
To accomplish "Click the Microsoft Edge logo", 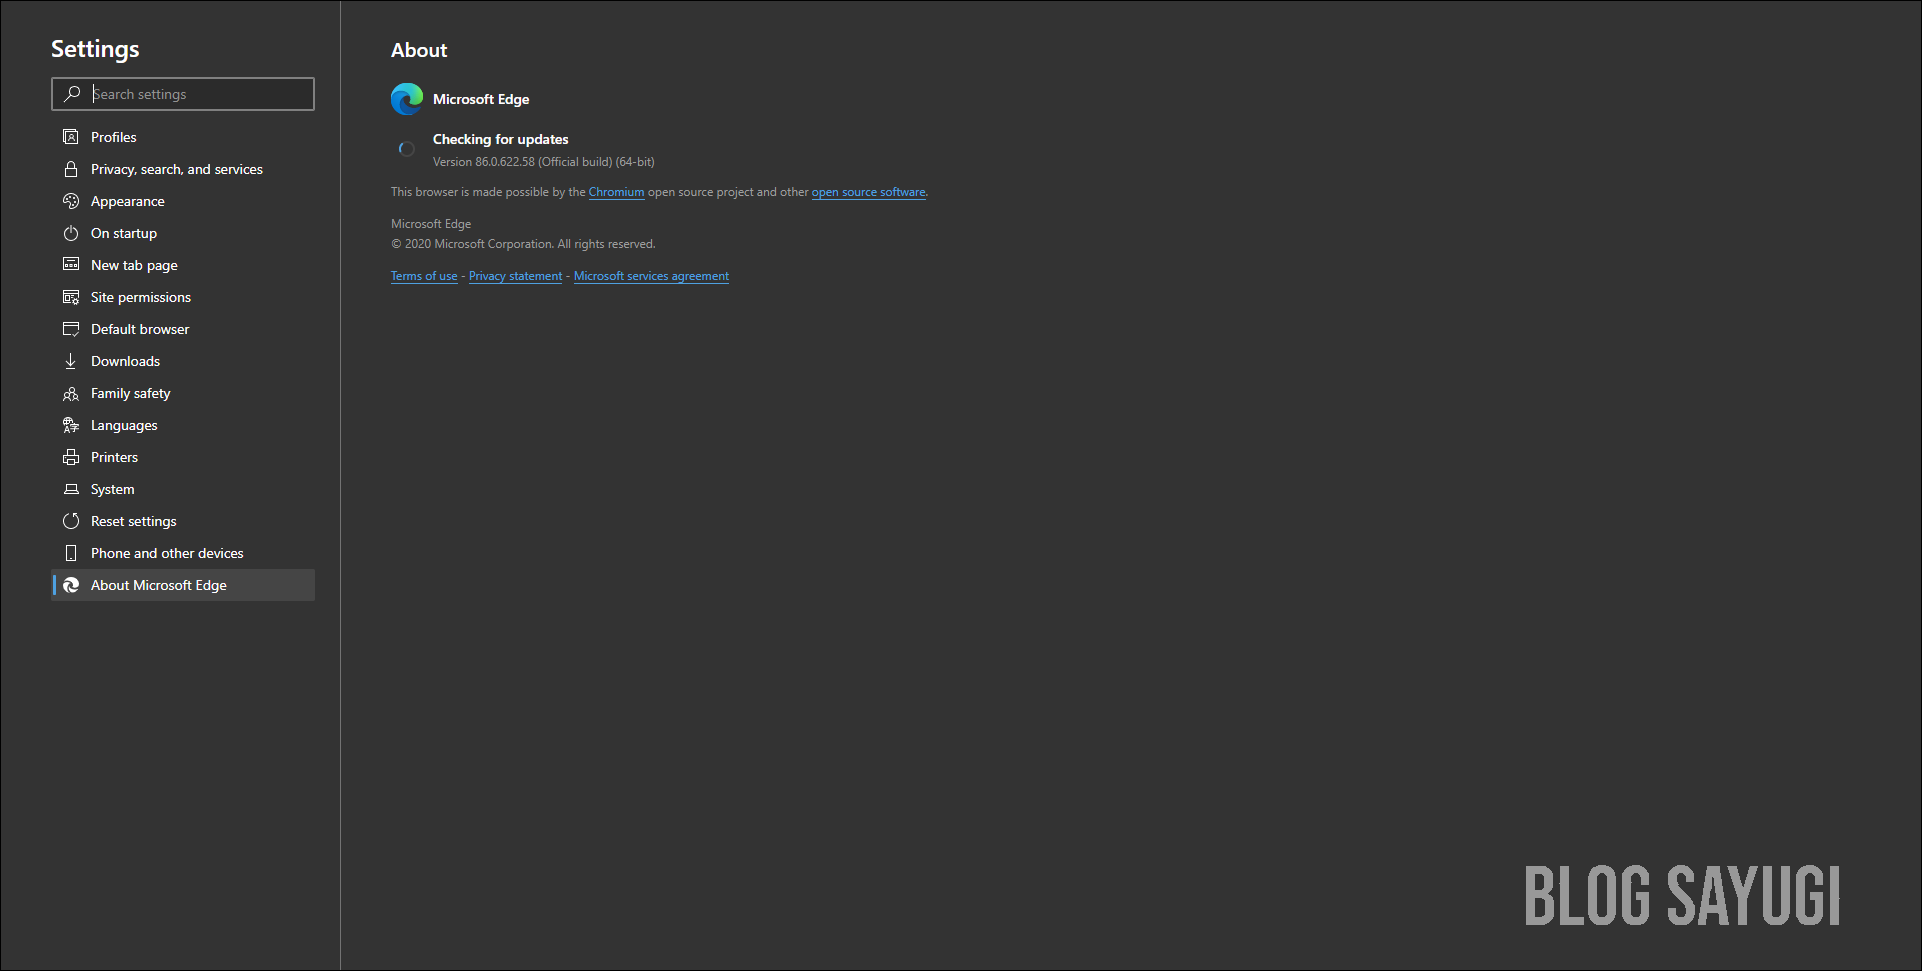I will pos(406,99).
